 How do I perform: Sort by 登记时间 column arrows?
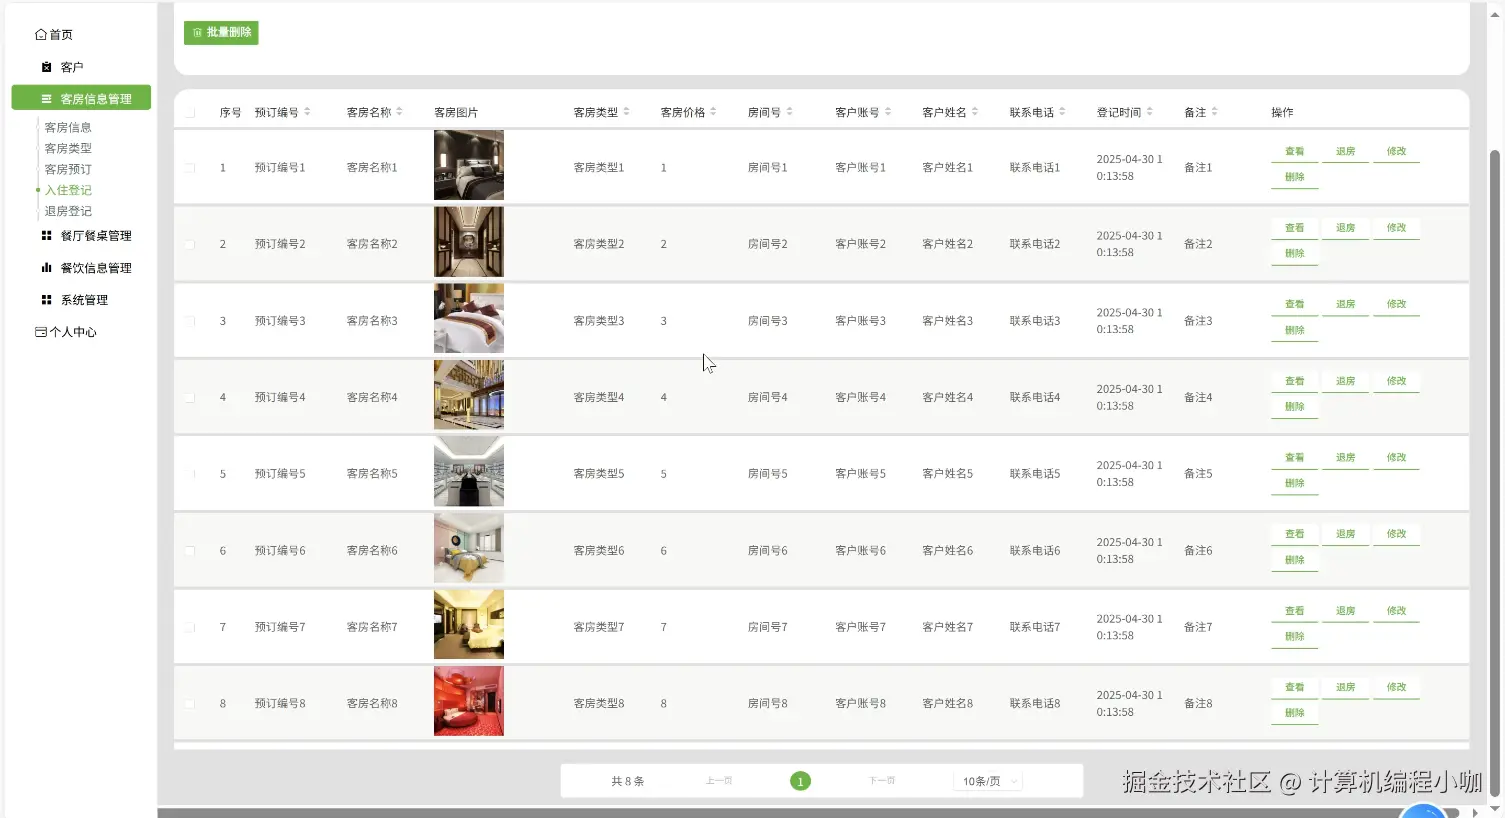(1150, 112)
